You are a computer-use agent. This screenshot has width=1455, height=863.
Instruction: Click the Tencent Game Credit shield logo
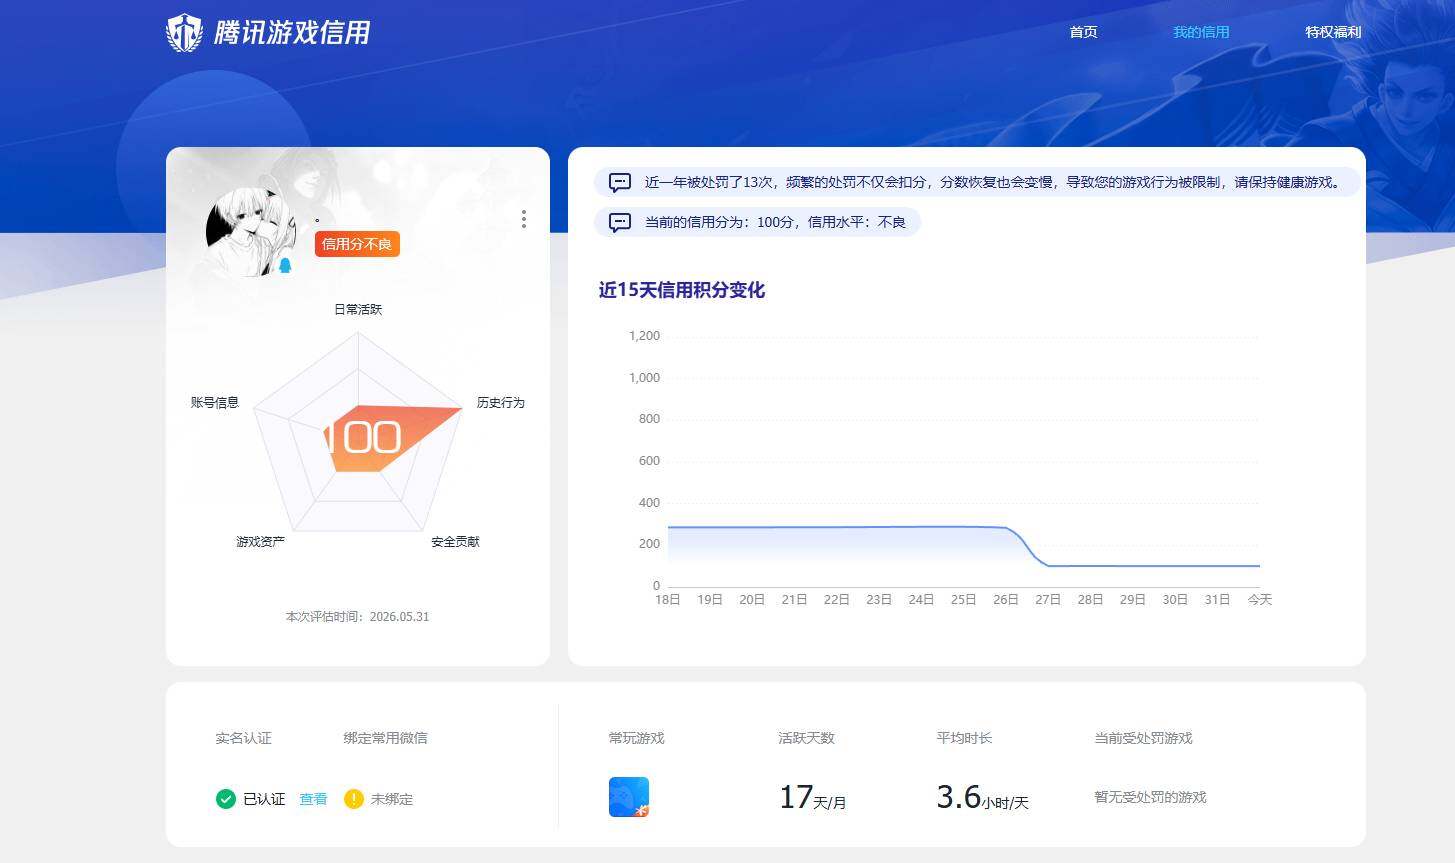(x=185, y=33)
